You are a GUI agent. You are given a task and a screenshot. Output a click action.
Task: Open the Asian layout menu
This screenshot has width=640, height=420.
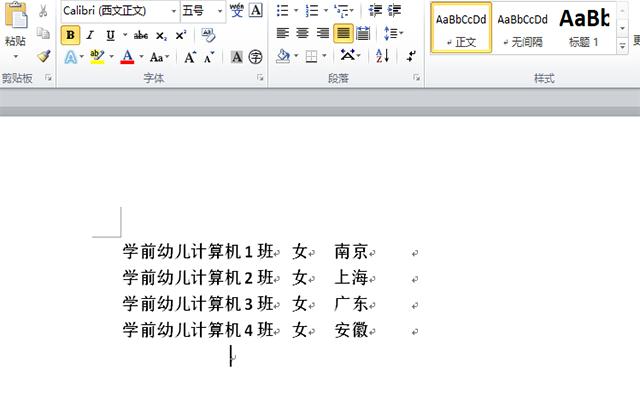pyautogui.click(x=350, y=56)
